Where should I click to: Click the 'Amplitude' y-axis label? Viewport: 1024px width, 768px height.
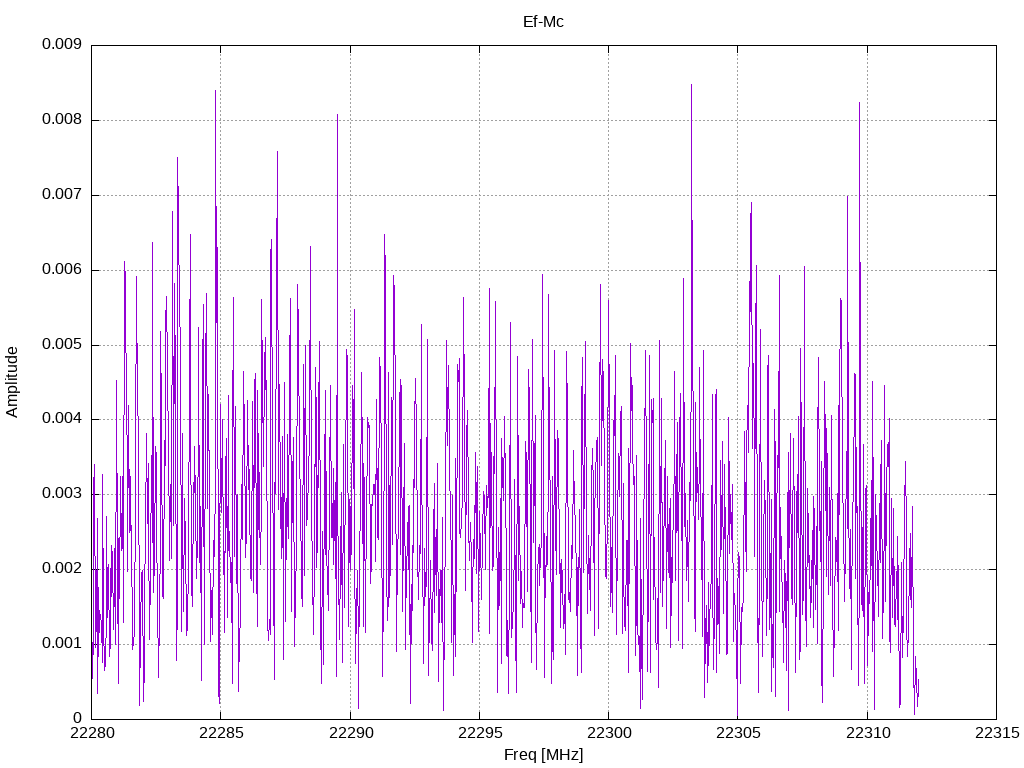pos(12,382)
